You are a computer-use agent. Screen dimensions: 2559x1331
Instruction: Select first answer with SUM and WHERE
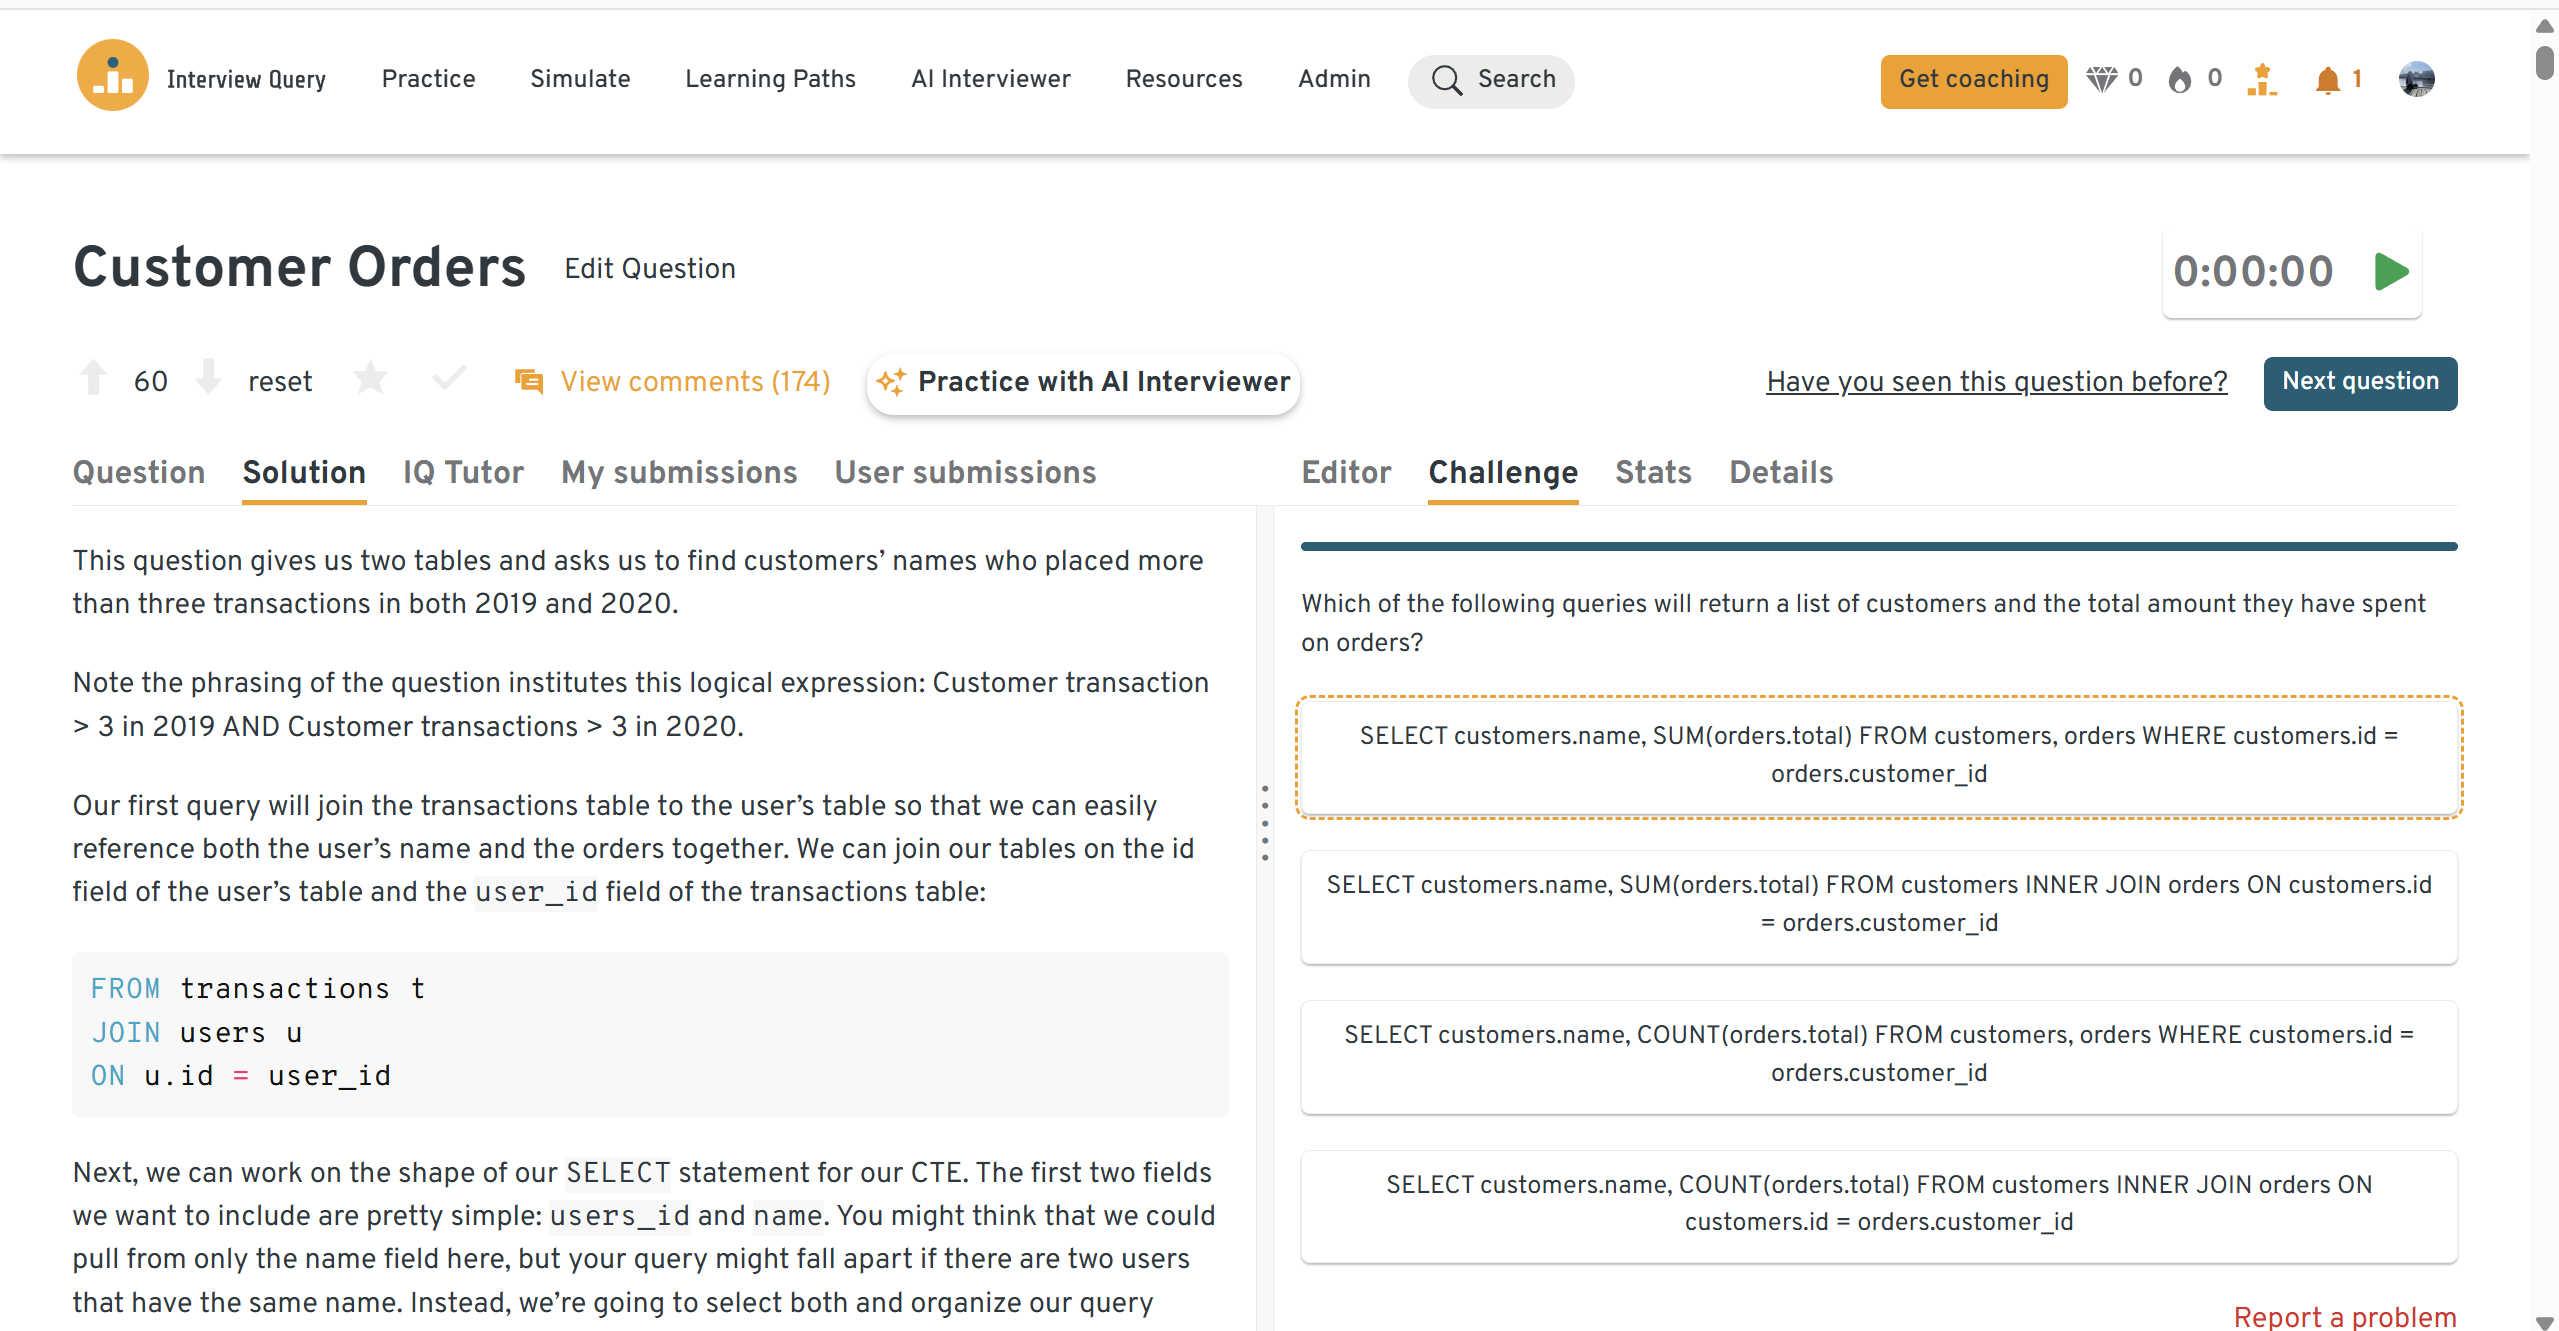[1878, 755]
